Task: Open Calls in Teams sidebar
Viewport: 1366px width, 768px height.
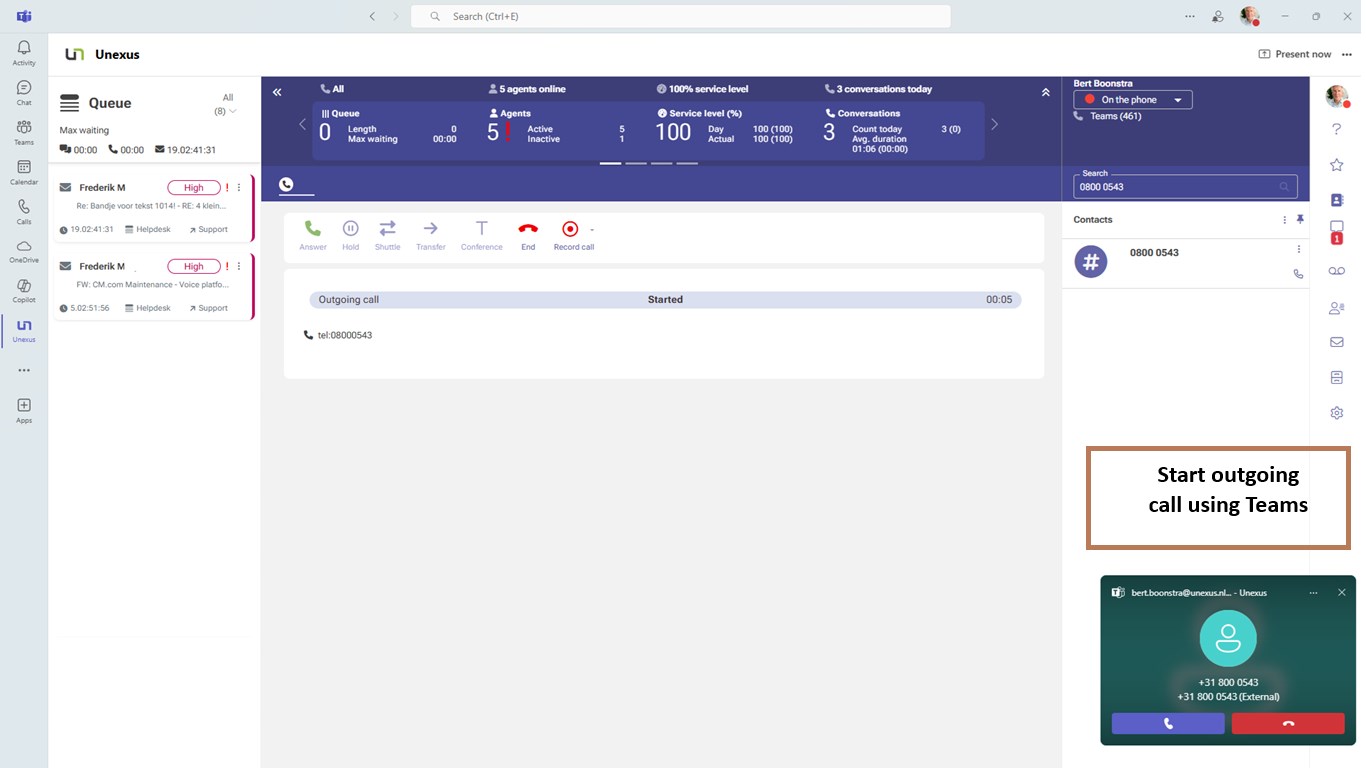Action: coord(24,212)
